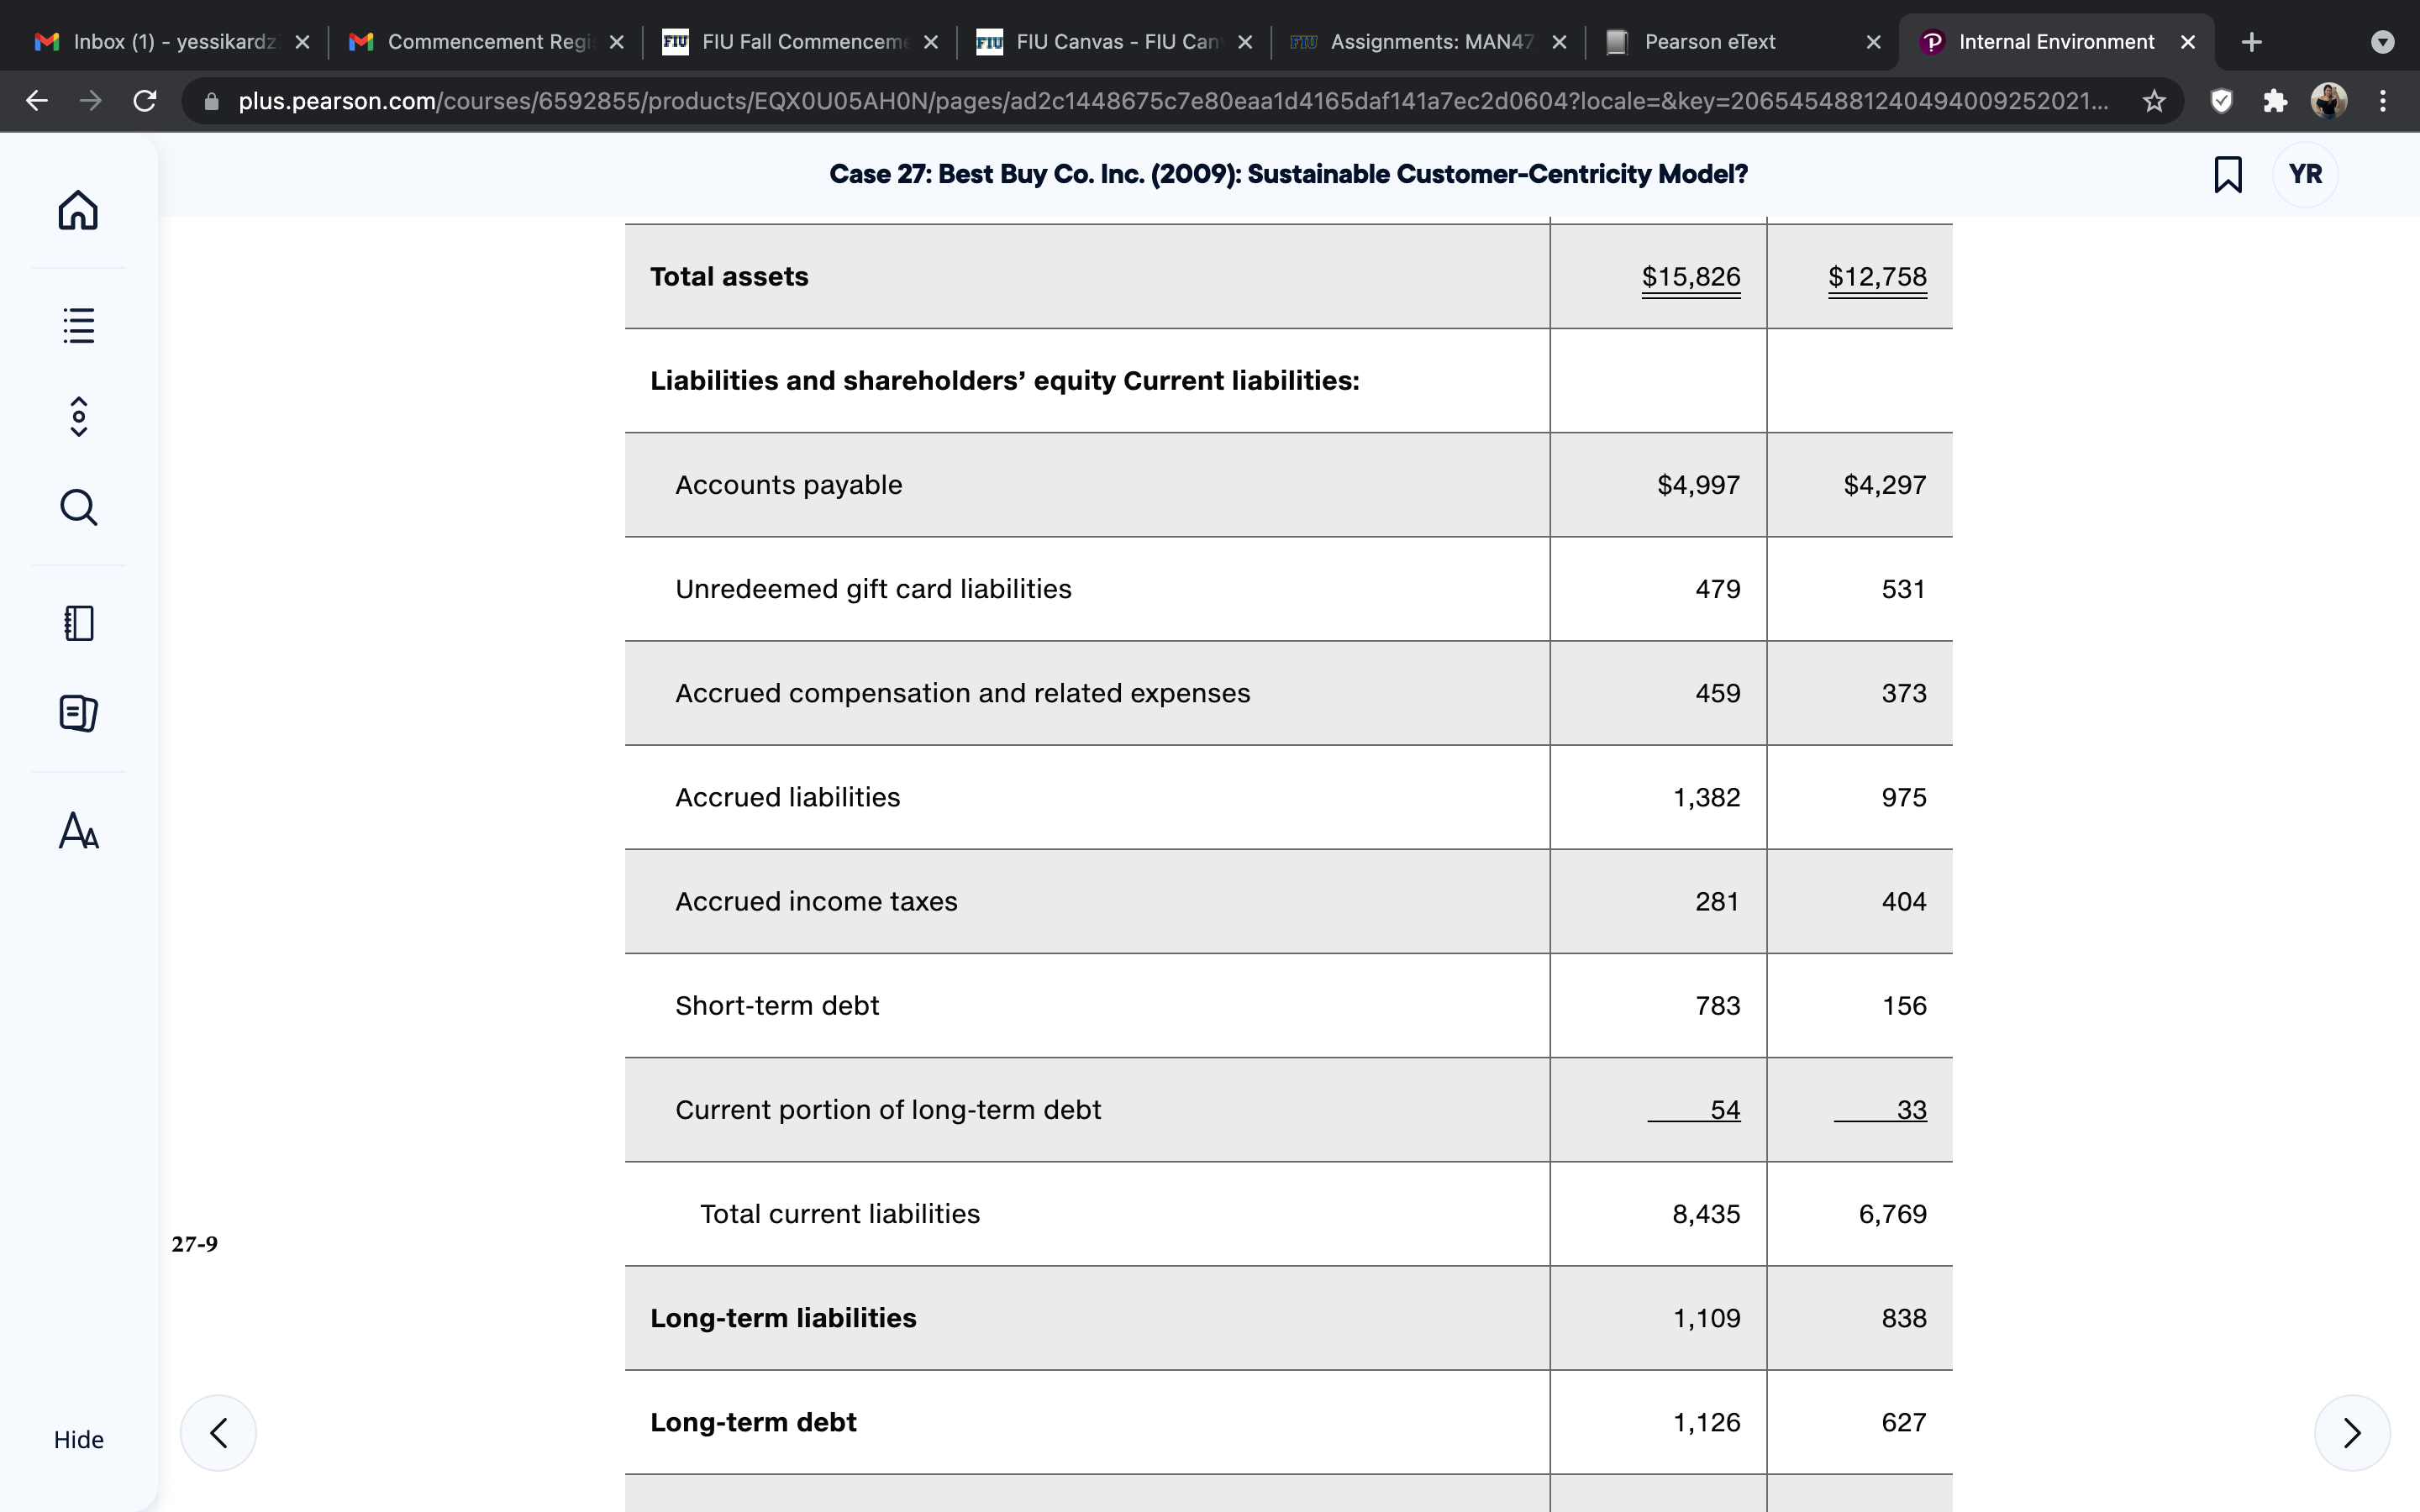Switch to the Pearson eText tab

pos(1741,42)
